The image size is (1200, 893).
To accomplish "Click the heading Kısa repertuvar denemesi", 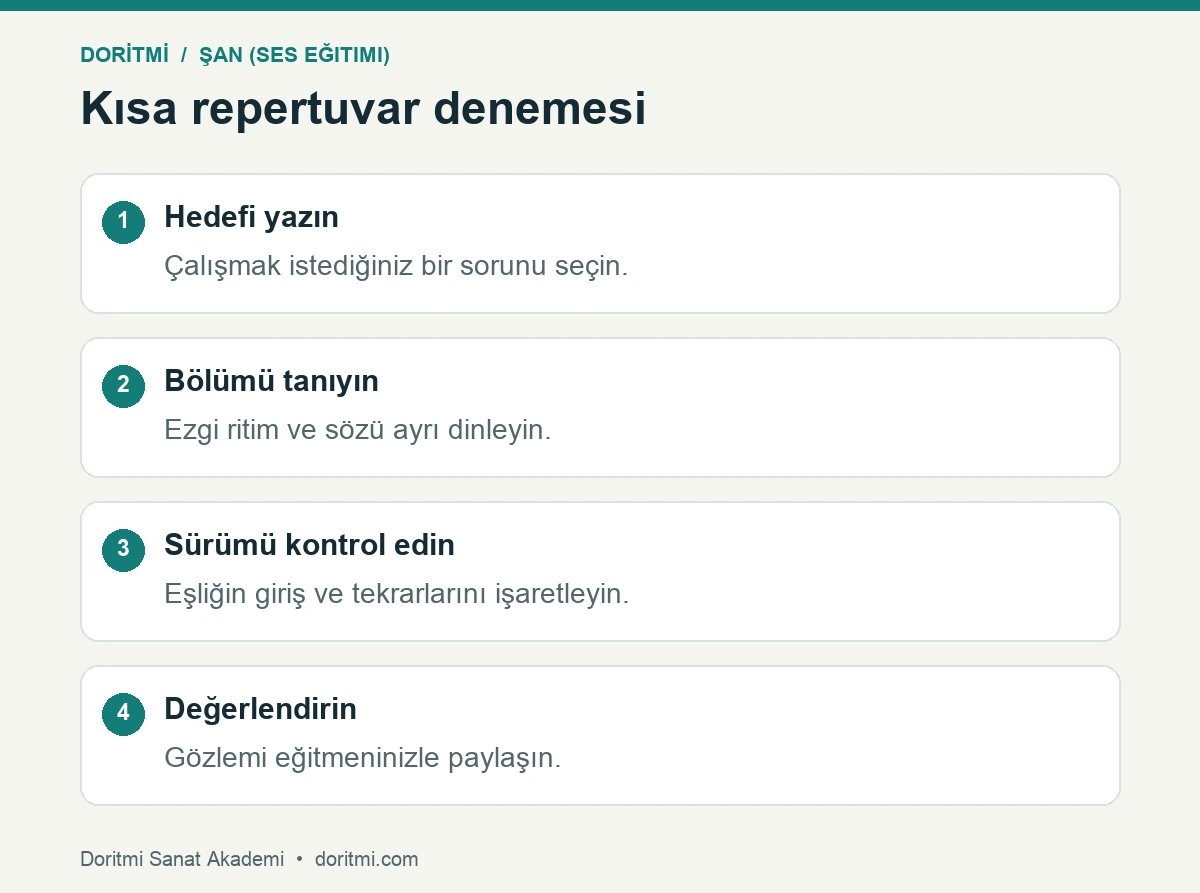I will [363, 108].
